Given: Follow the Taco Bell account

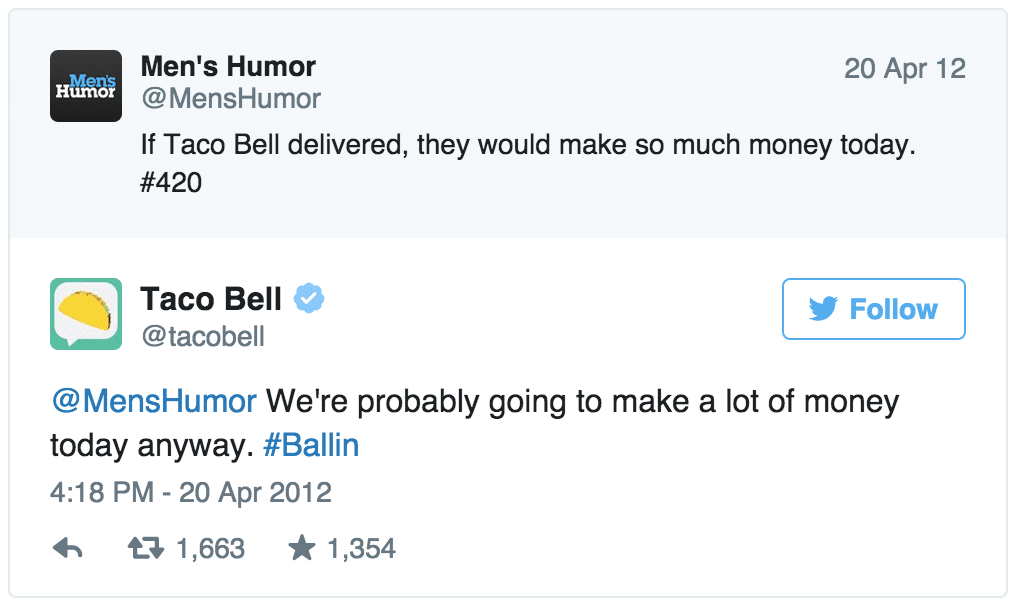Looking at the screenshot, I should click(874, 309).
